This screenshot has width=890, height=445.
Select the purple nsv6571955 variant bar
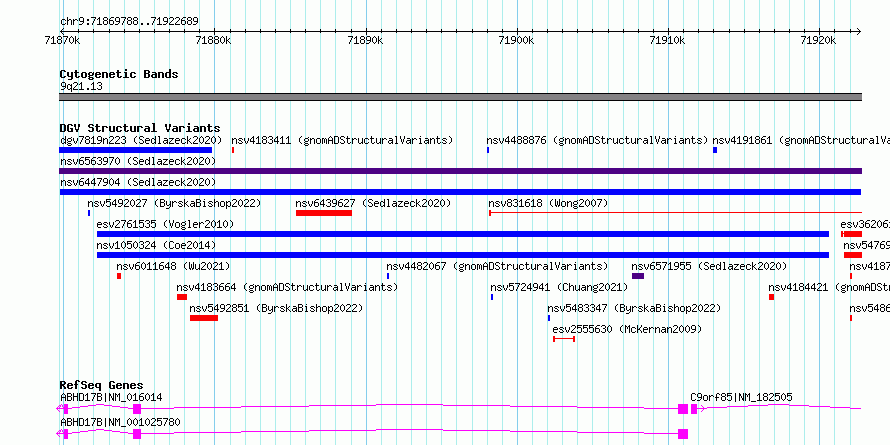(638, 276)
